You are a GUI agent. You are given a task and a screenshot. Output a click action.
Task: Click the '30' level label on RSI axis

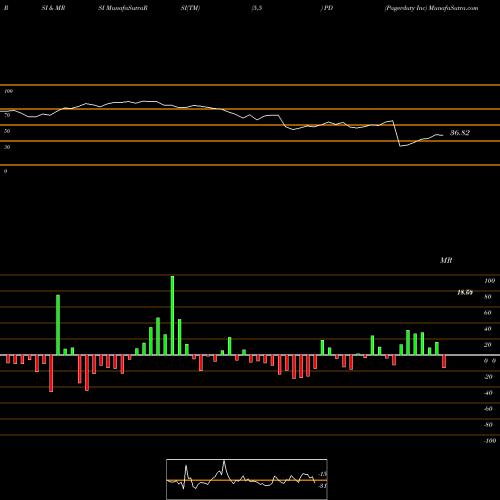(7, 147)
